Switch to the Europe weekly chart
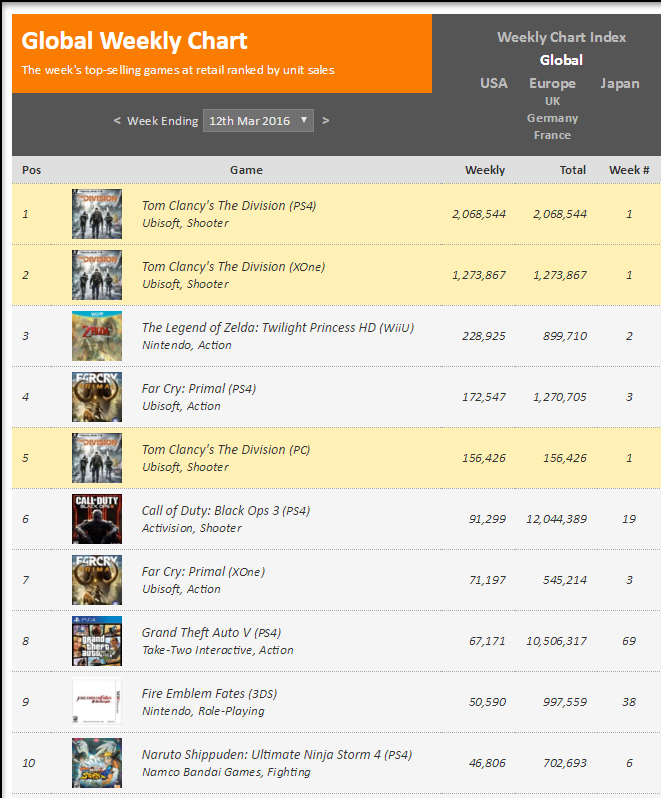 pos(552,83)
